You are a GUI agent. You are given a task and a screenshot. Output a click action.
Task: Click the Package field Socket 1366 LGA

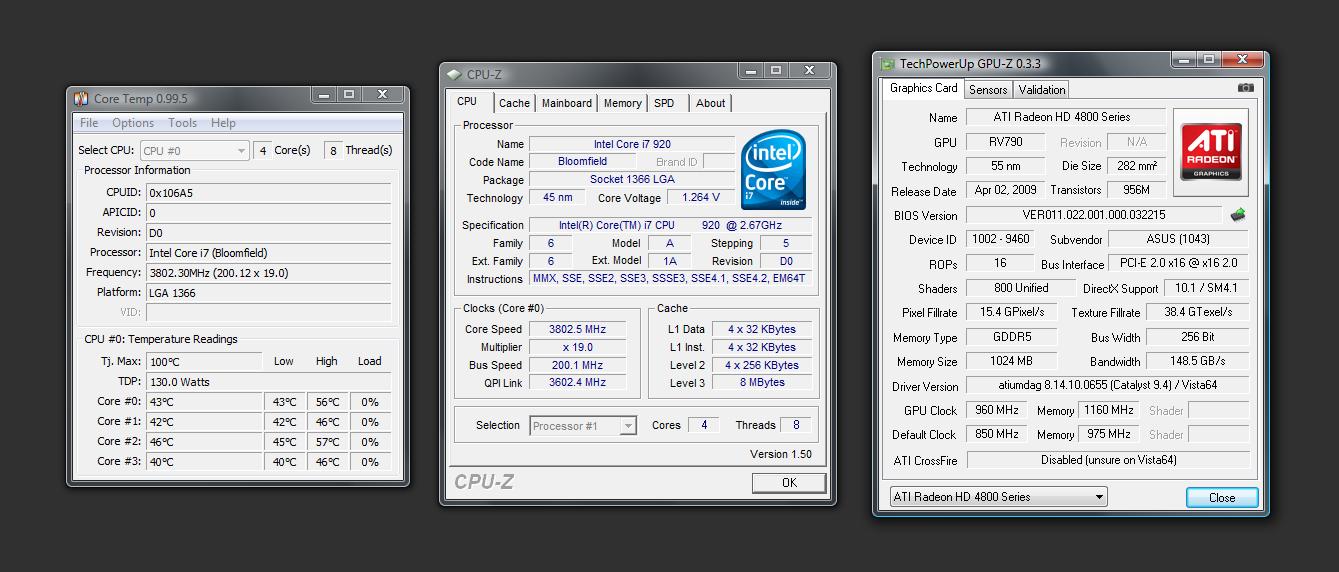(632, 180)
